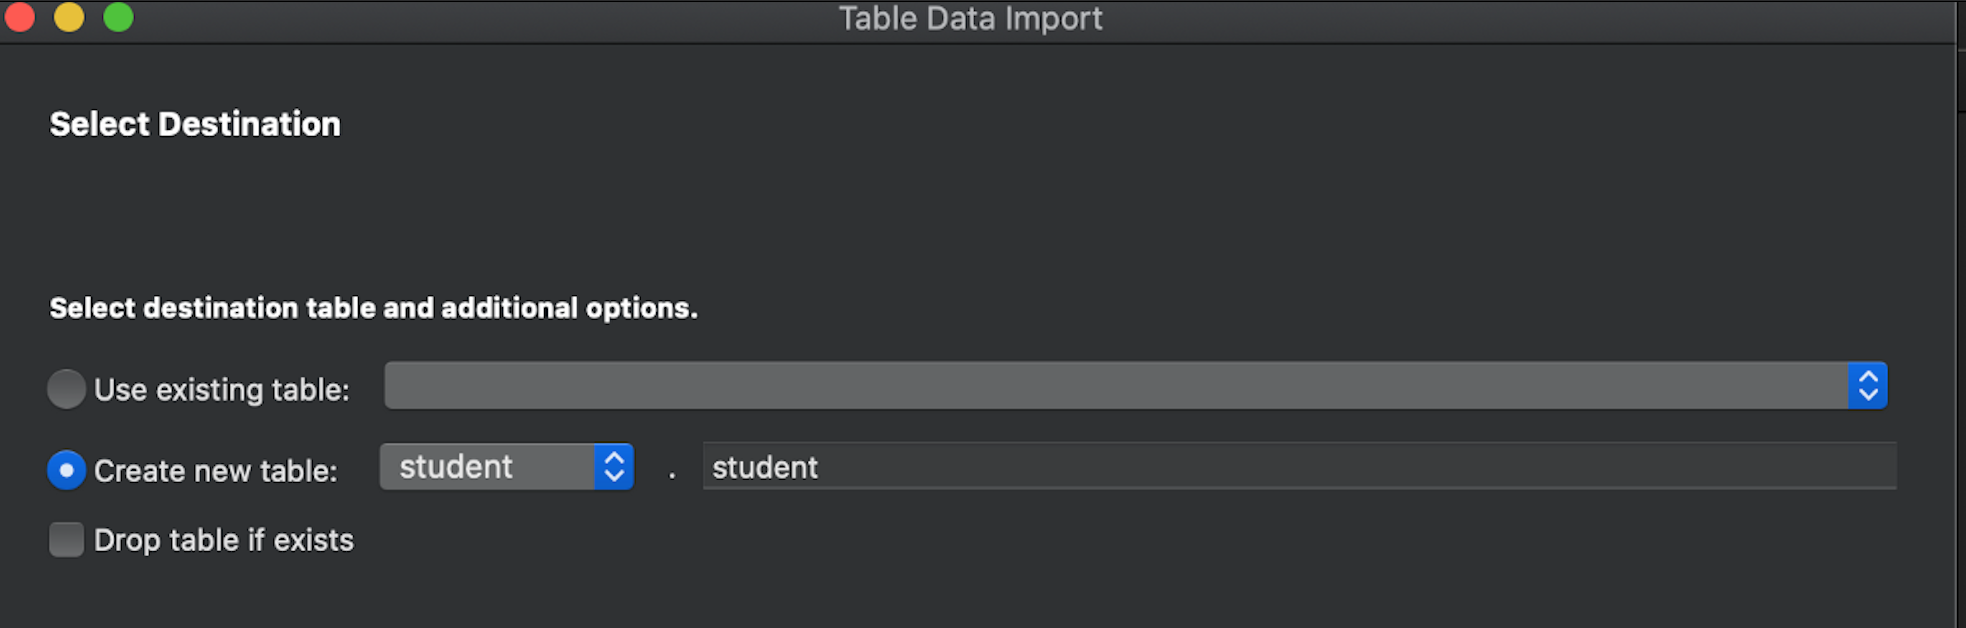
Task: Click the dot separator between schema and table
Action: tap(672, 474)
